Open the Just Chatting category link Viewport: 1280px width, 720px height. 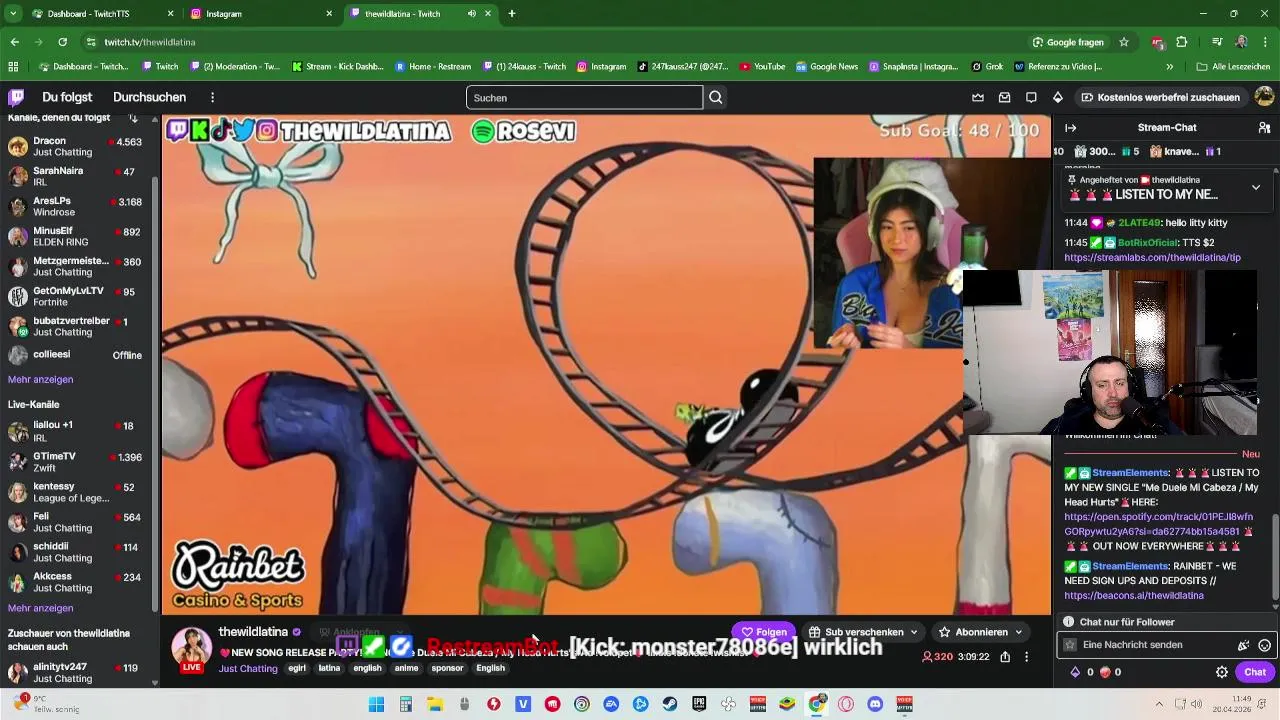pos(248,668)
